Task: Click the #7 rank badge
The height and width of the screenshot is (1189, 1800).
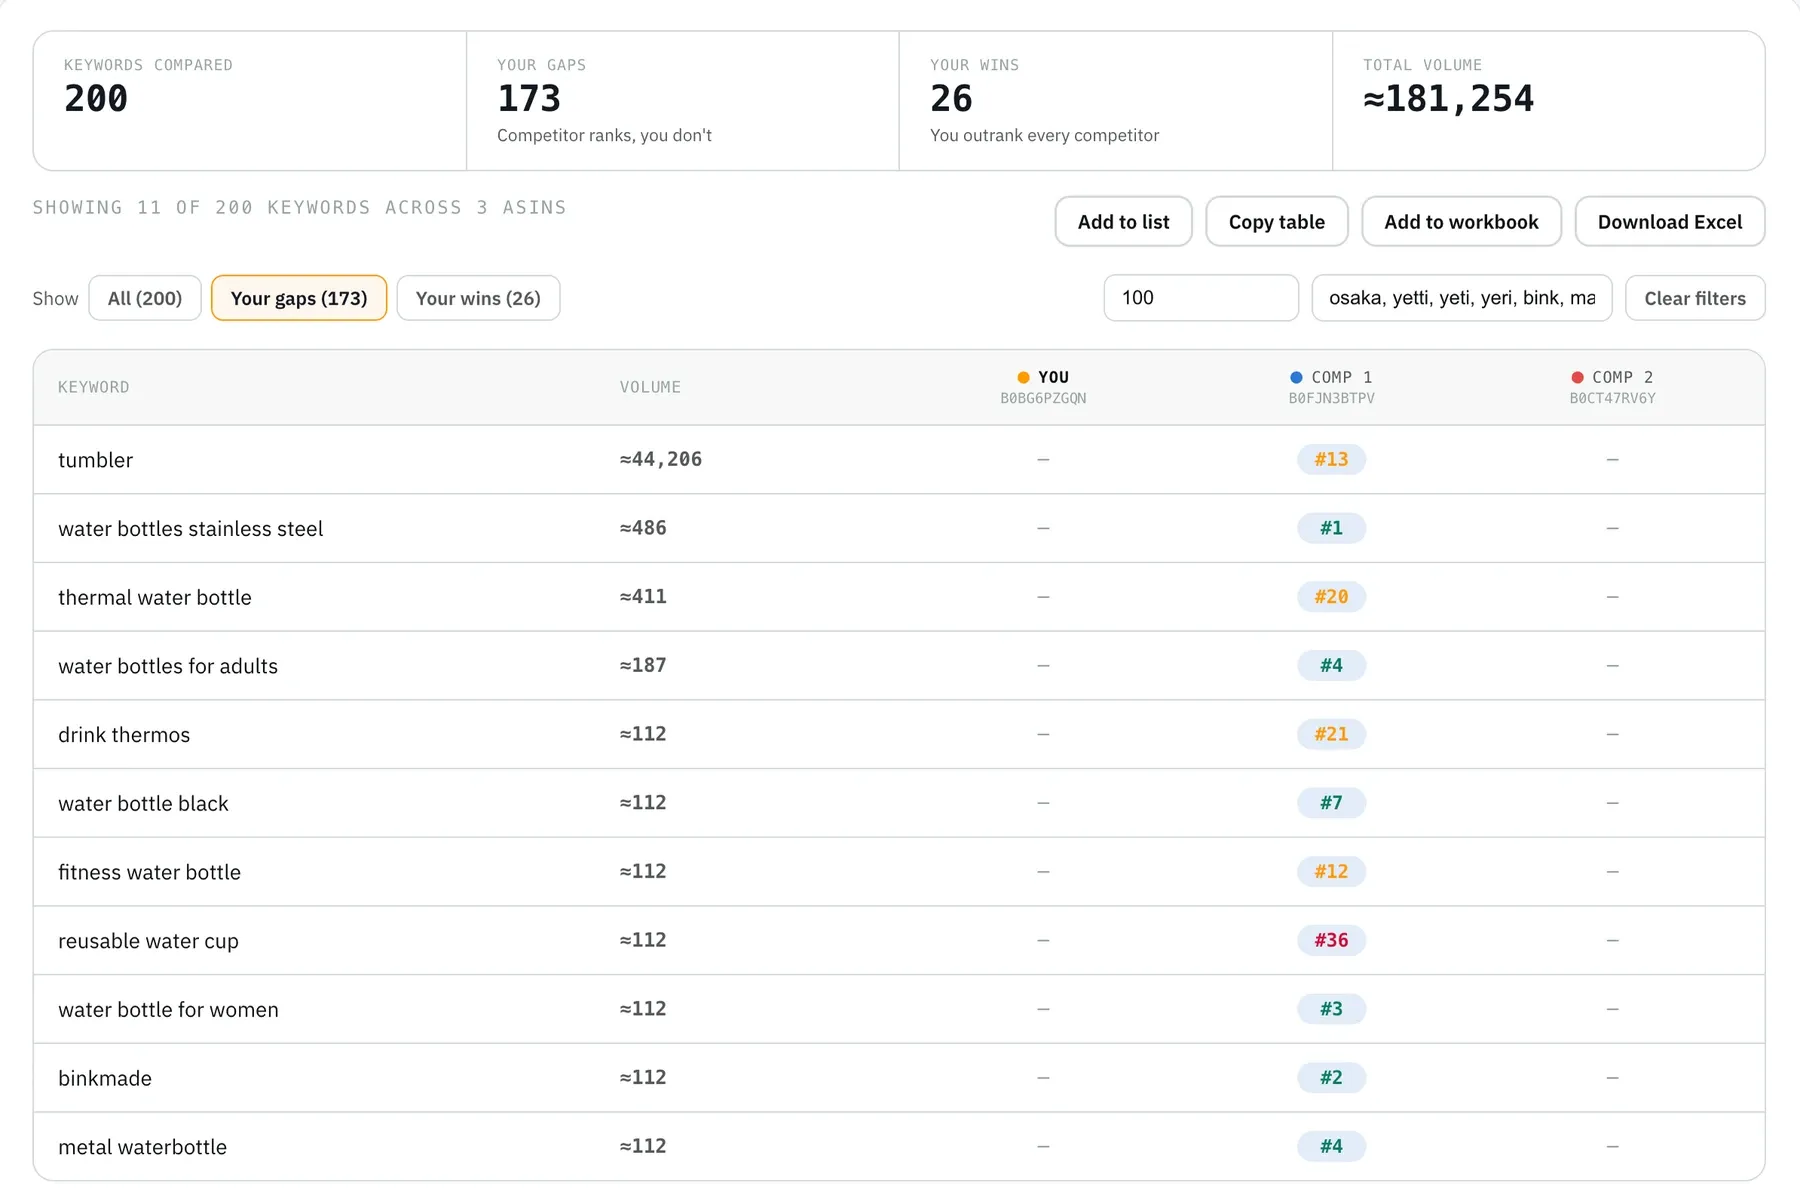Action: click(1331, 803)
